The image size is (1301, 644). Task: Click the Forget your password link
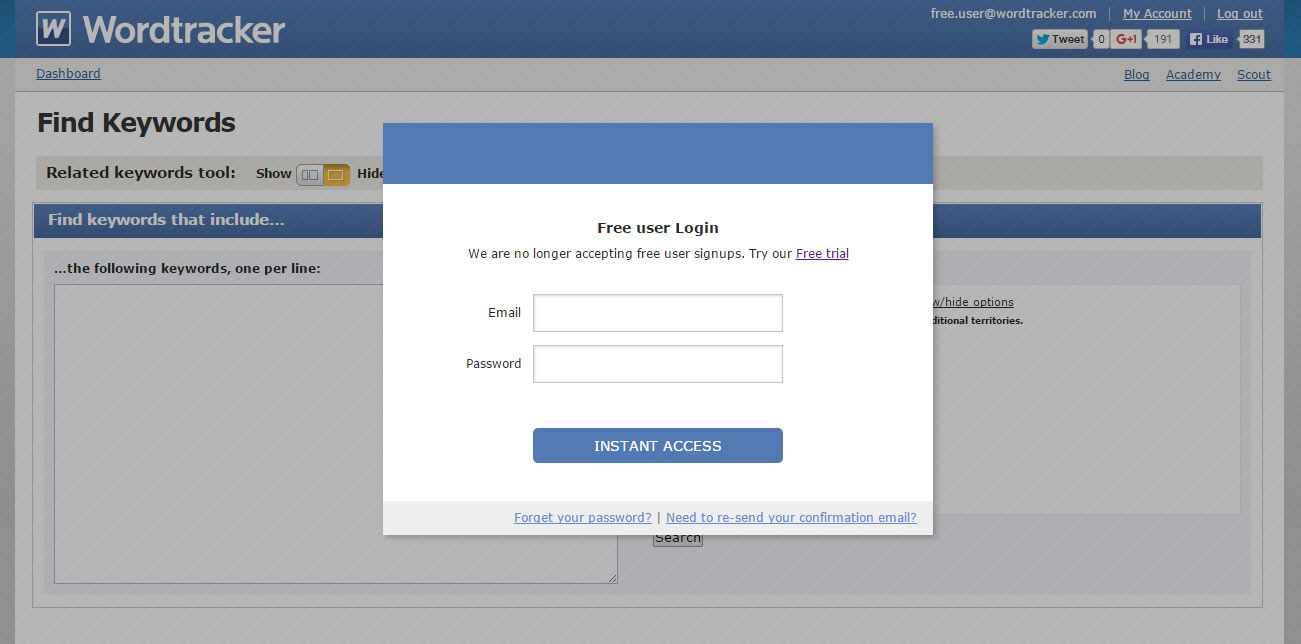[x=582, y=517]
